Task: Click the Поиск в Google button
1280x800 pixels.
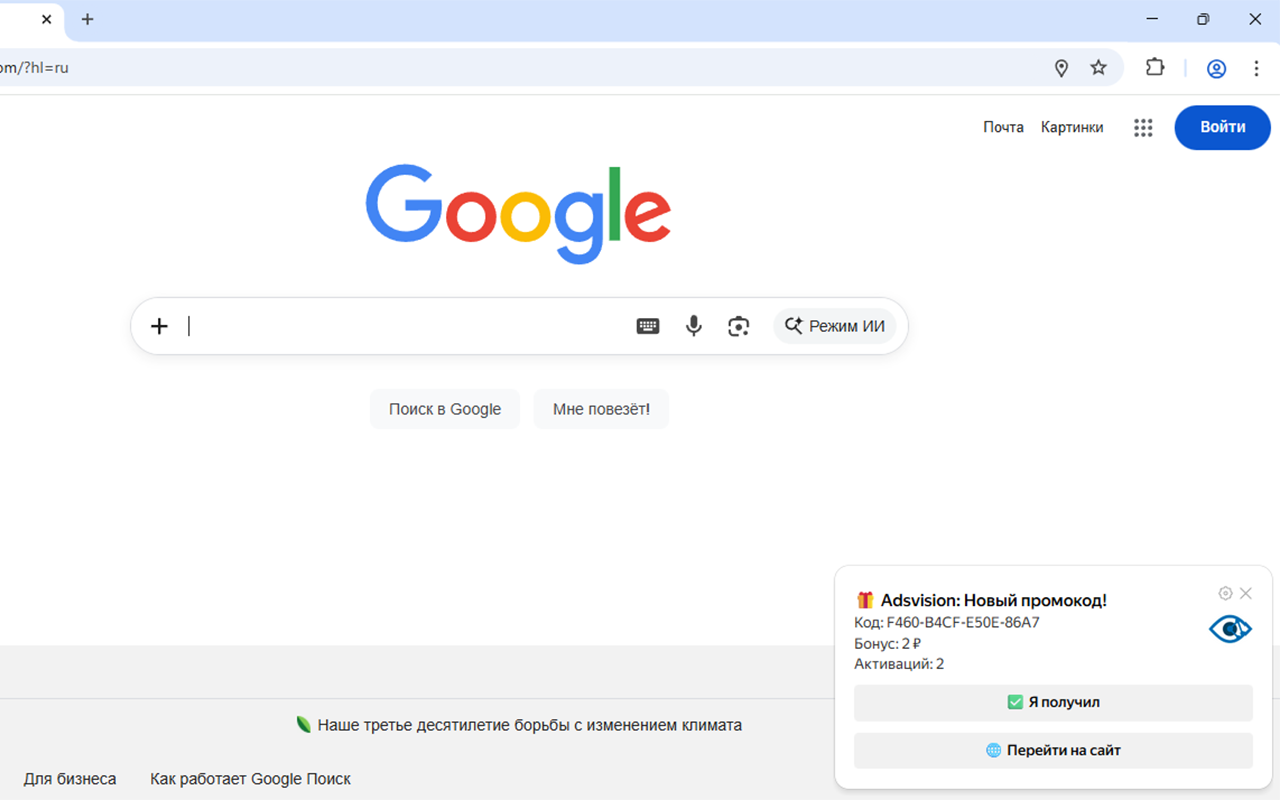Action: (x=445, y=409)
